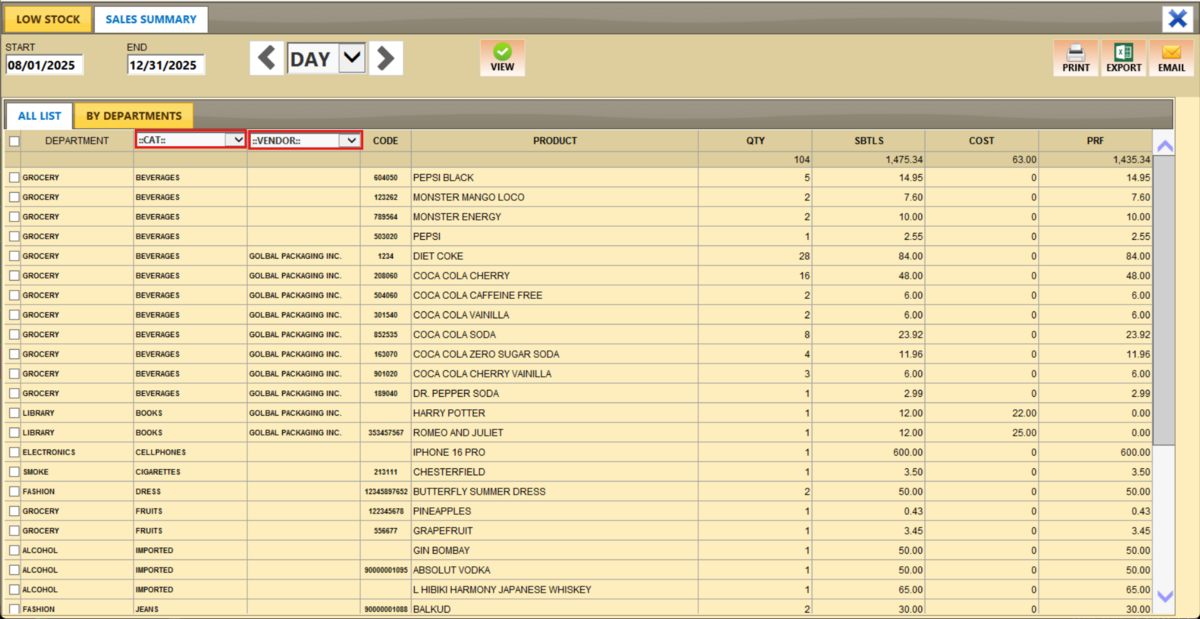
Task: Toggle the select-all checkbox in header
Action: [13, 141]
